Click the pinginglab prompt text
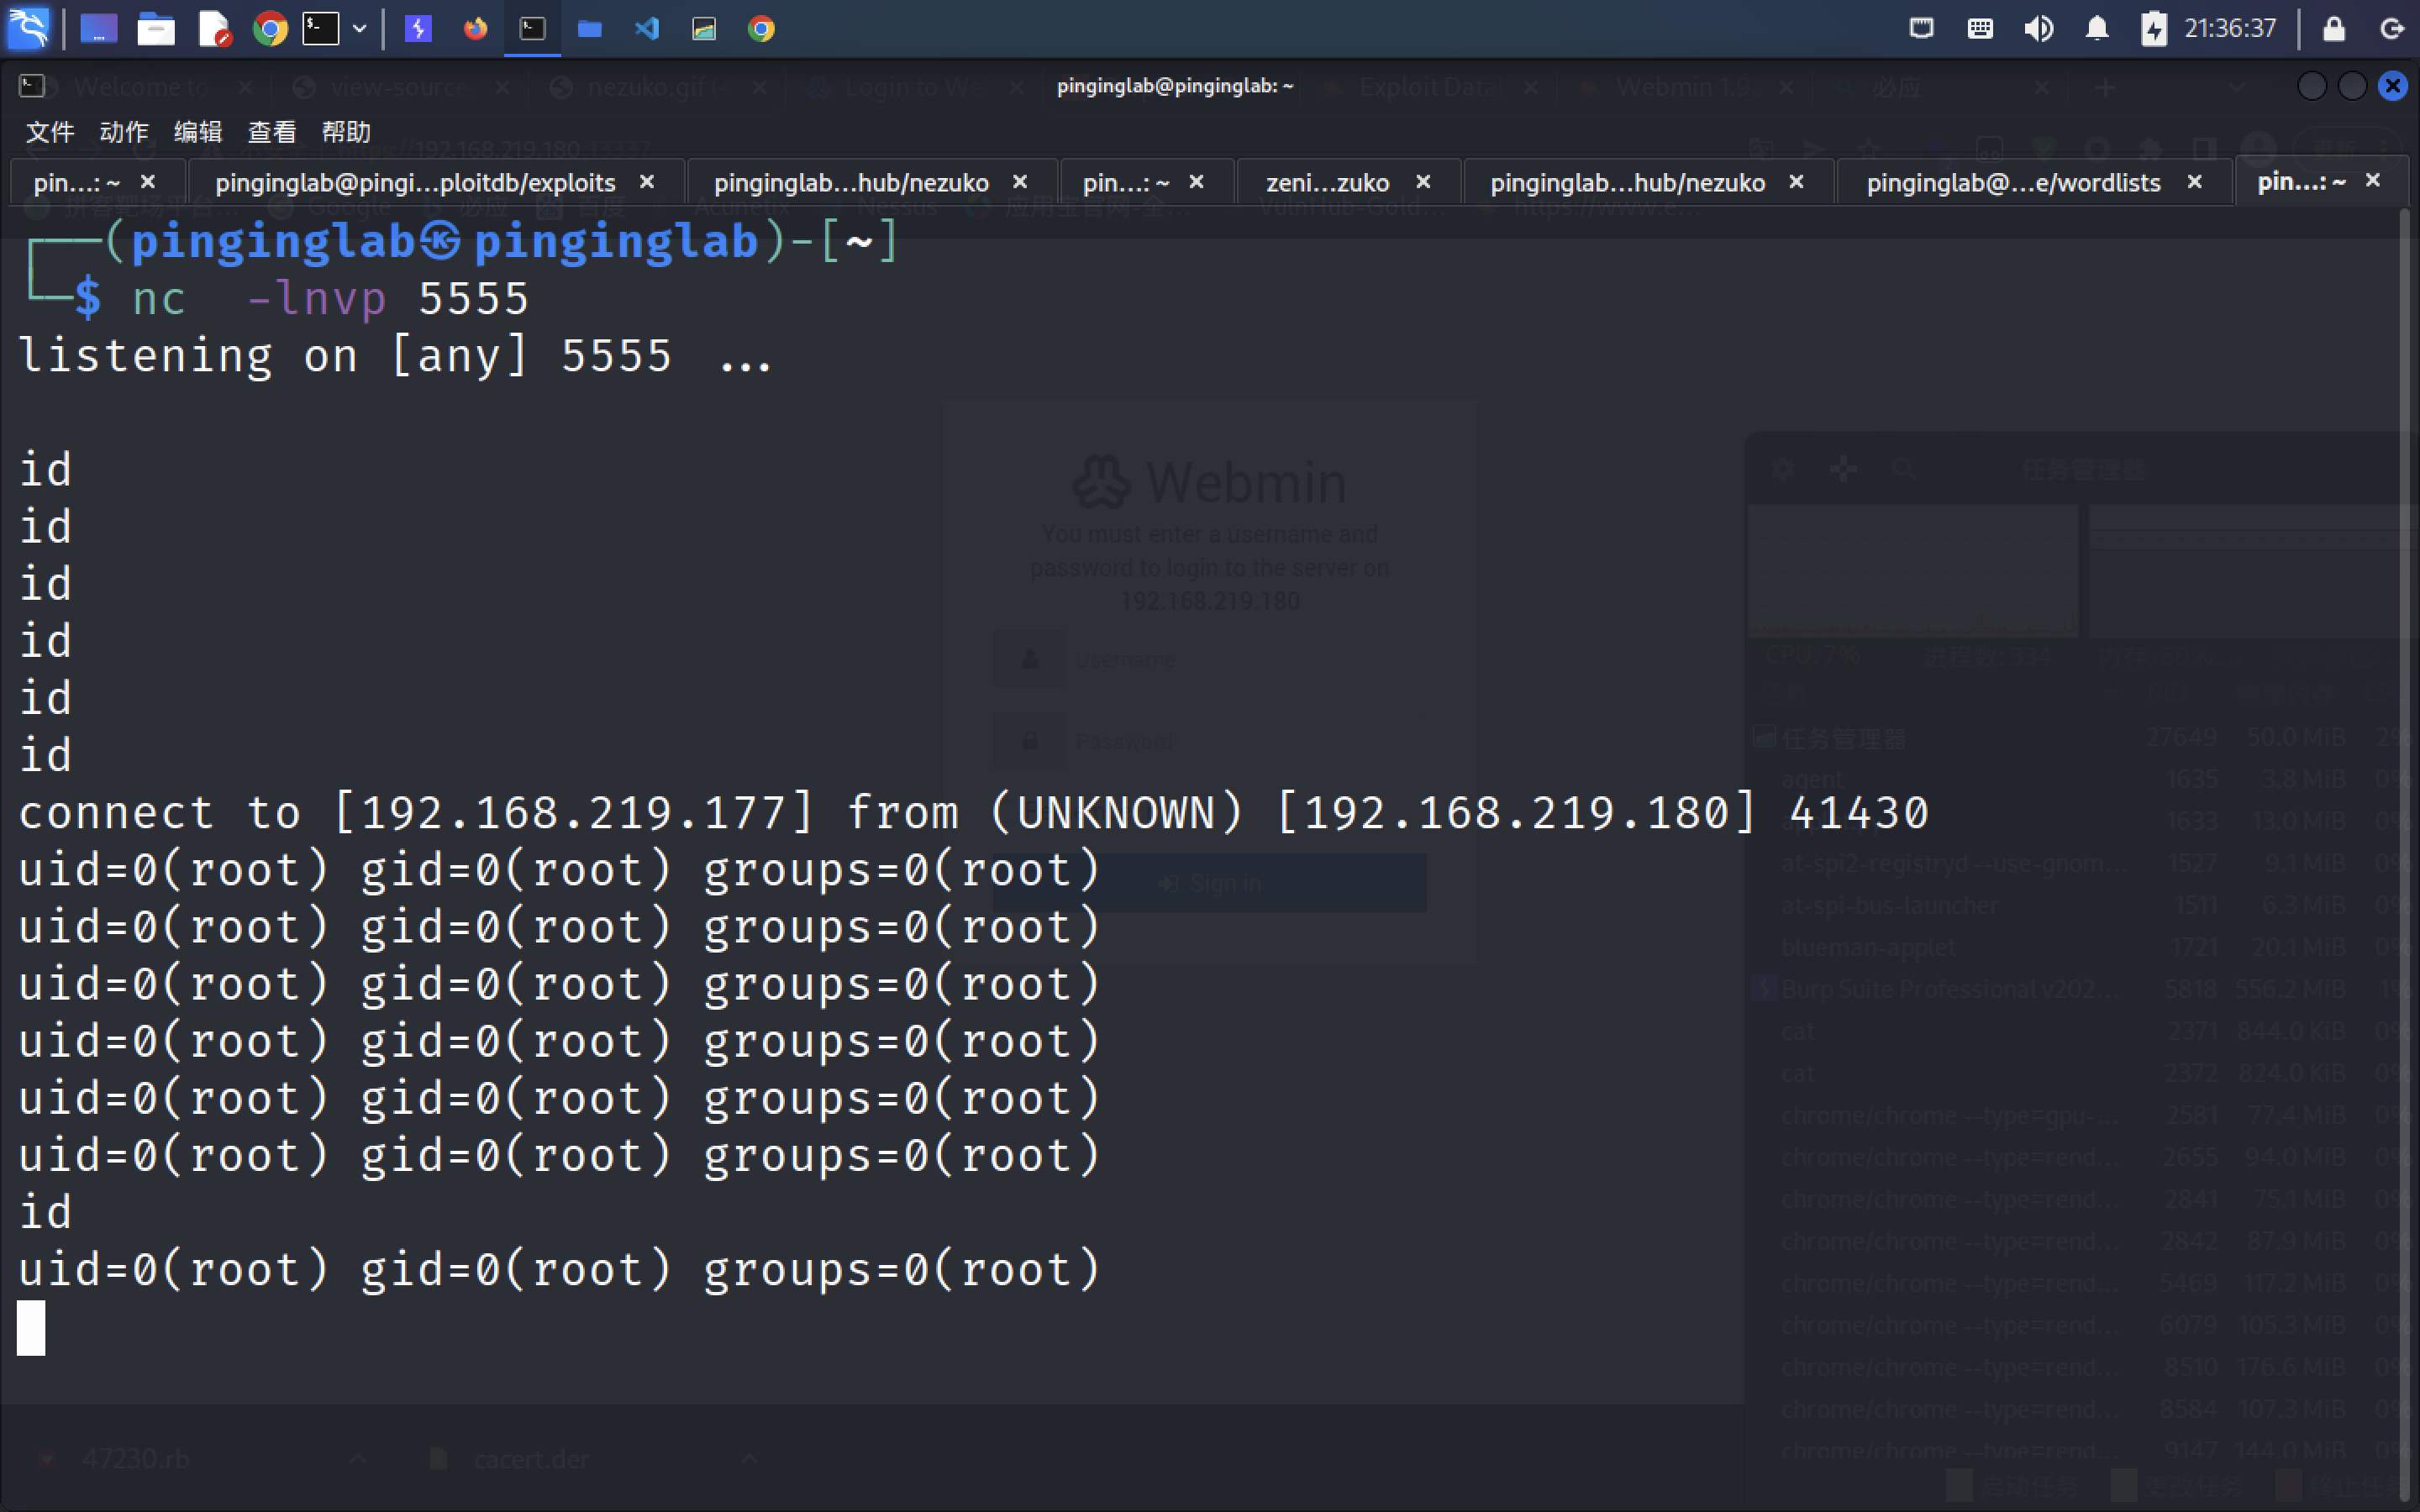 tap(445, 241)
